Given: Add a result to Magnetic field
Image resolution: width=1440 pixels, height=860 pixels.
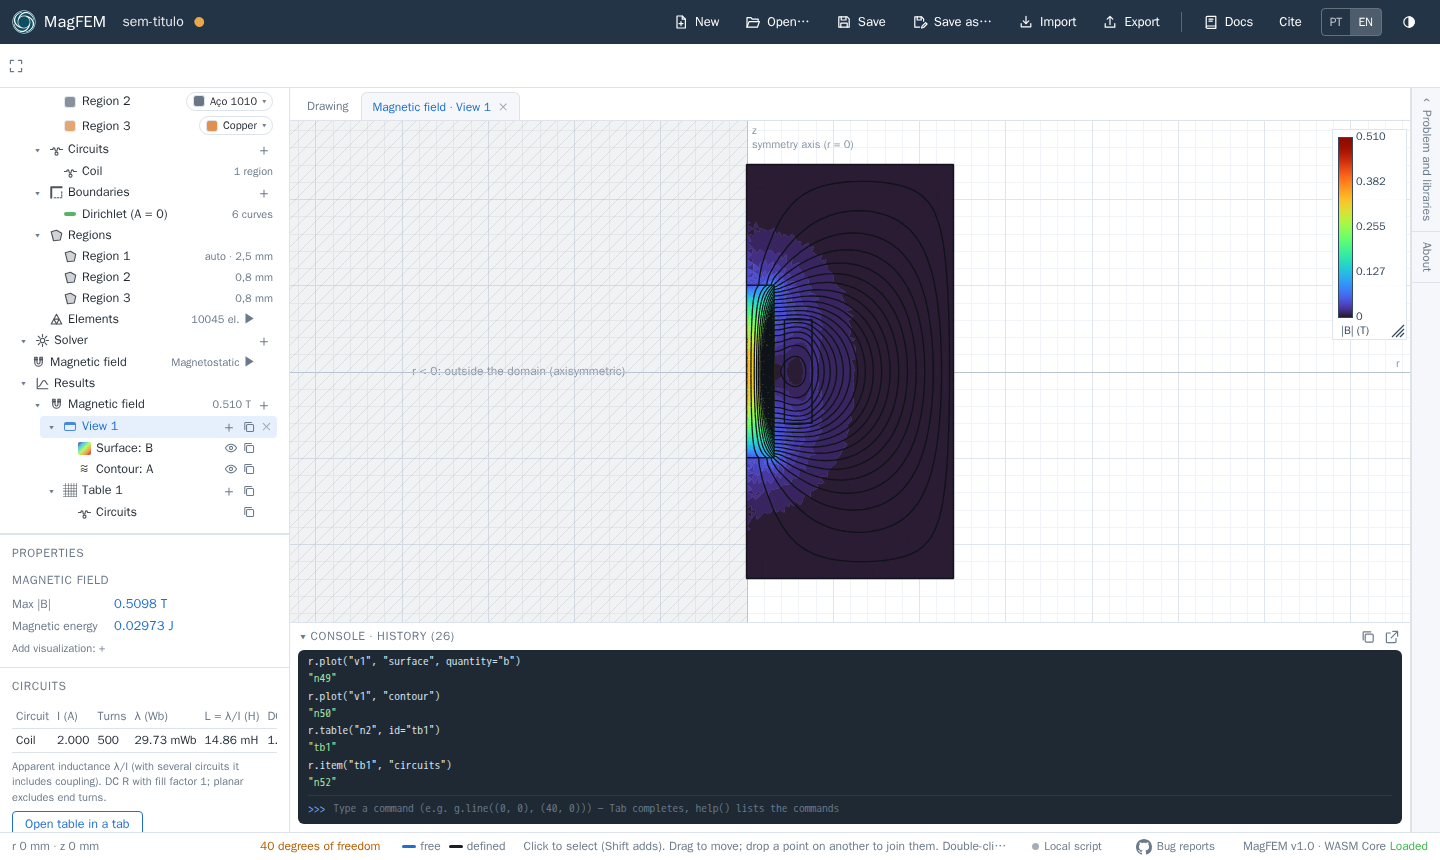Looking at the screenshot, I should [264, 405].
